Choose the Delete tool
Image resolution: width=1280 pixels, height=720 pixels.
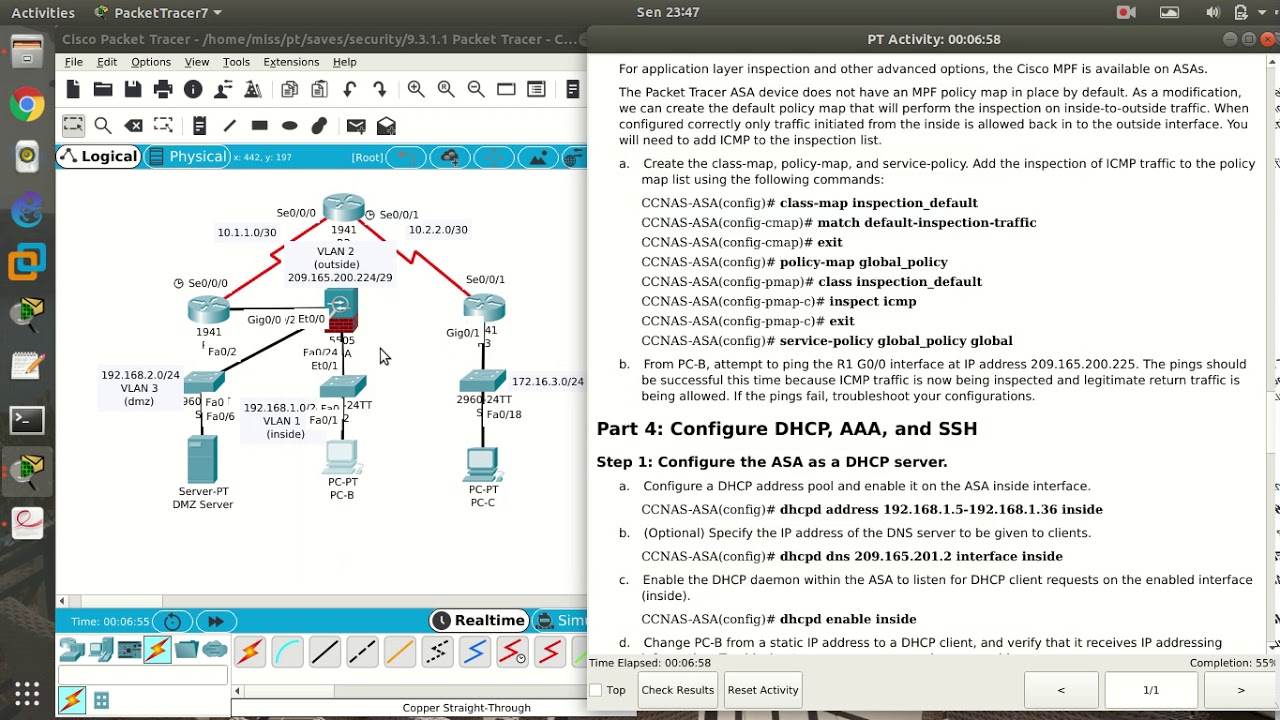tap(133, 126)
